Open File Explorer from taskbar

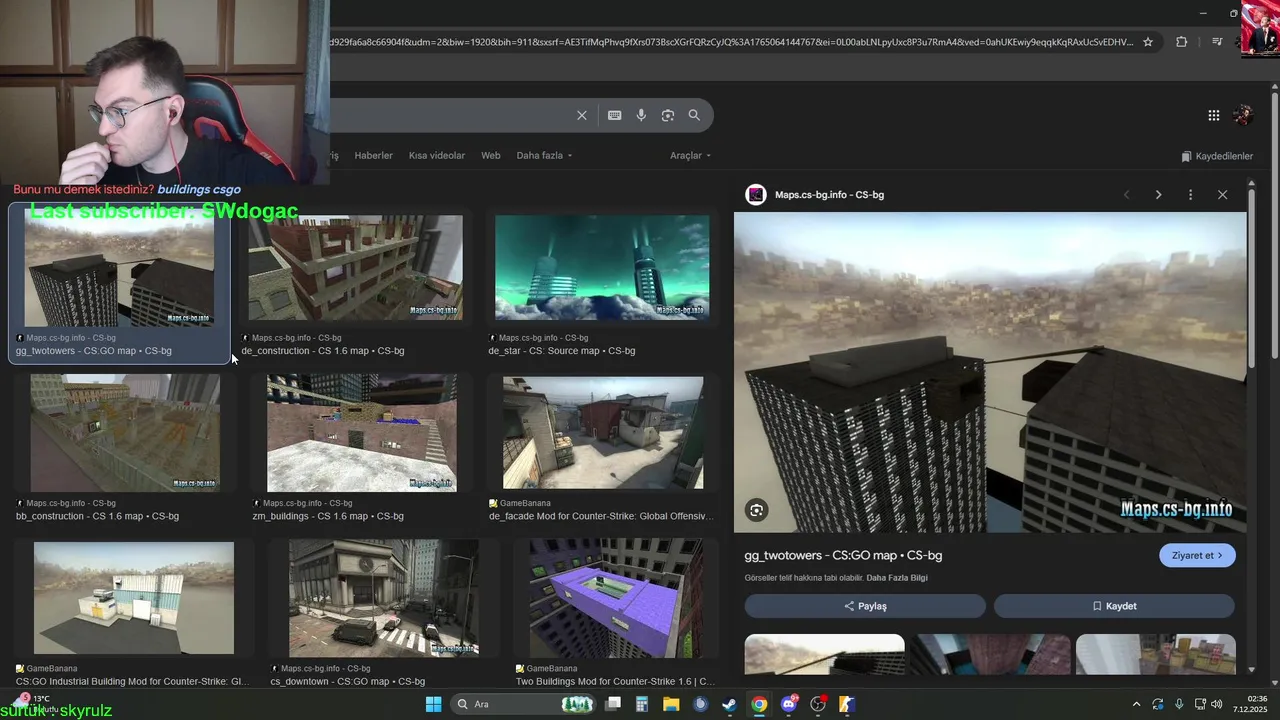[671, 704]
